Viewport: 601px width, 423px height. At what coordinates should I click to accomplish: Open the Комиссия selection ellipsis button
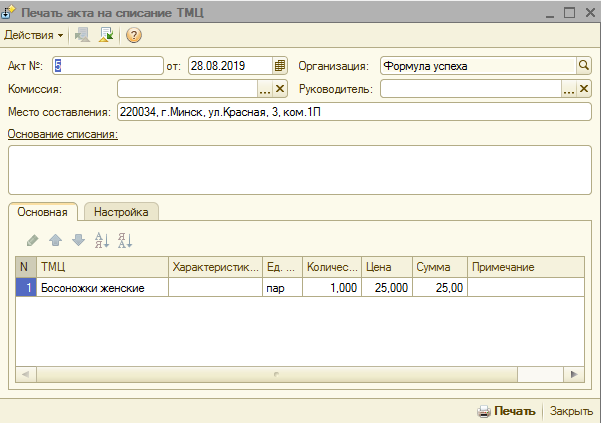(x=265, y=89)
